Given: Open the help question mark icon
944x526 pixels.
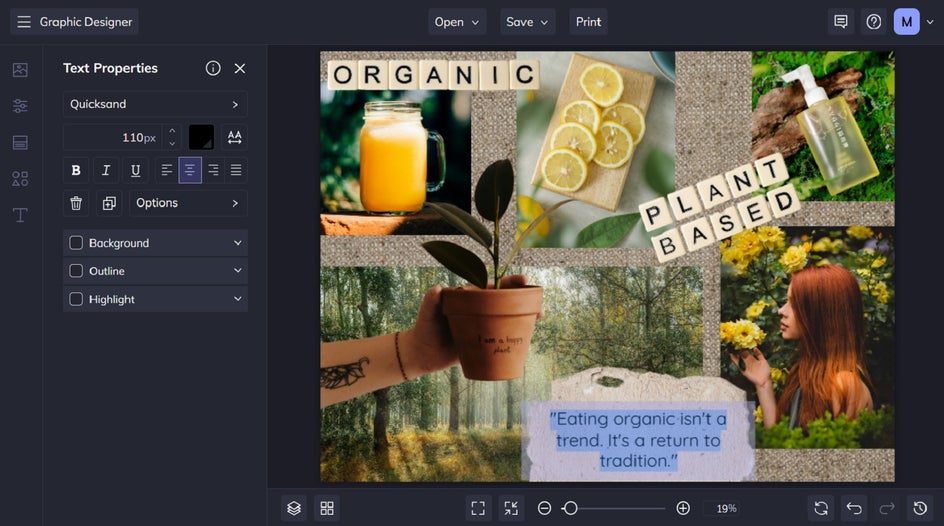Looking at the screenshot, I should (874, 22).
